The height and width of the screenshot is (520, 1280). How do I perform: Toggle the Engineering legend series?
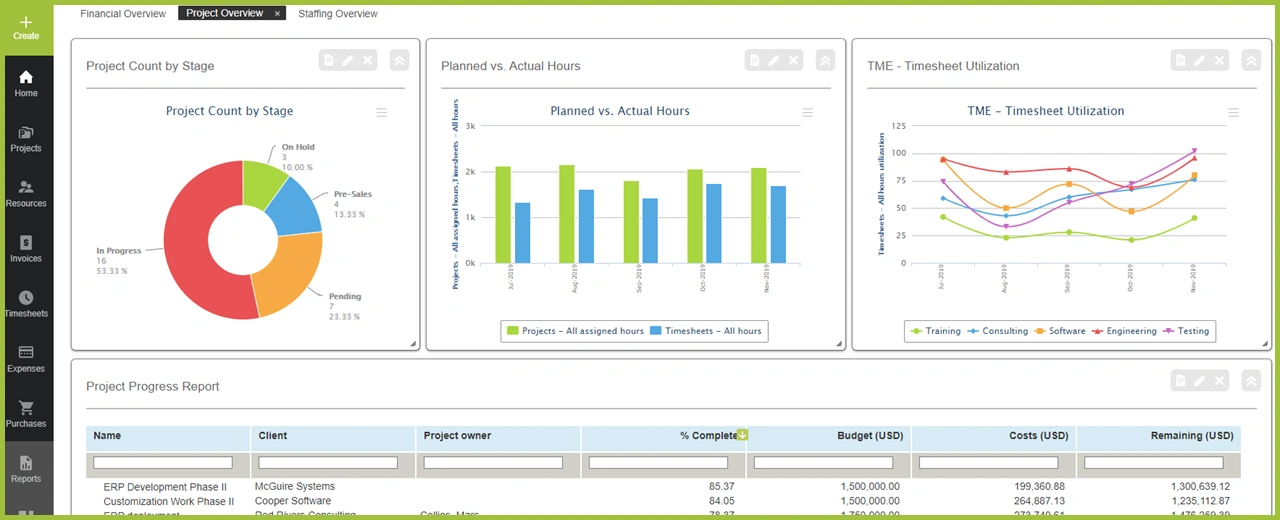(x=1124, y=331)
